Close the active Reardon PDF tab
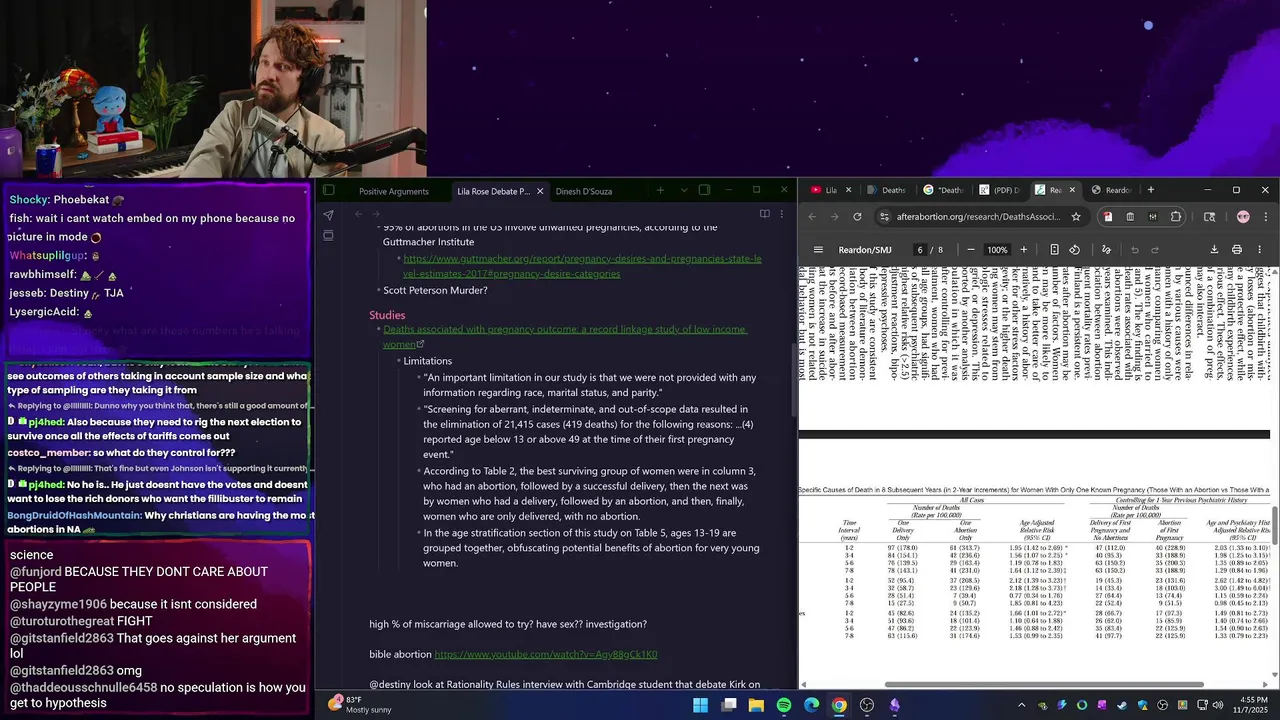The width and height of the screenshot is (1280, 720). pyautogui.click(x=1072, y=190)
